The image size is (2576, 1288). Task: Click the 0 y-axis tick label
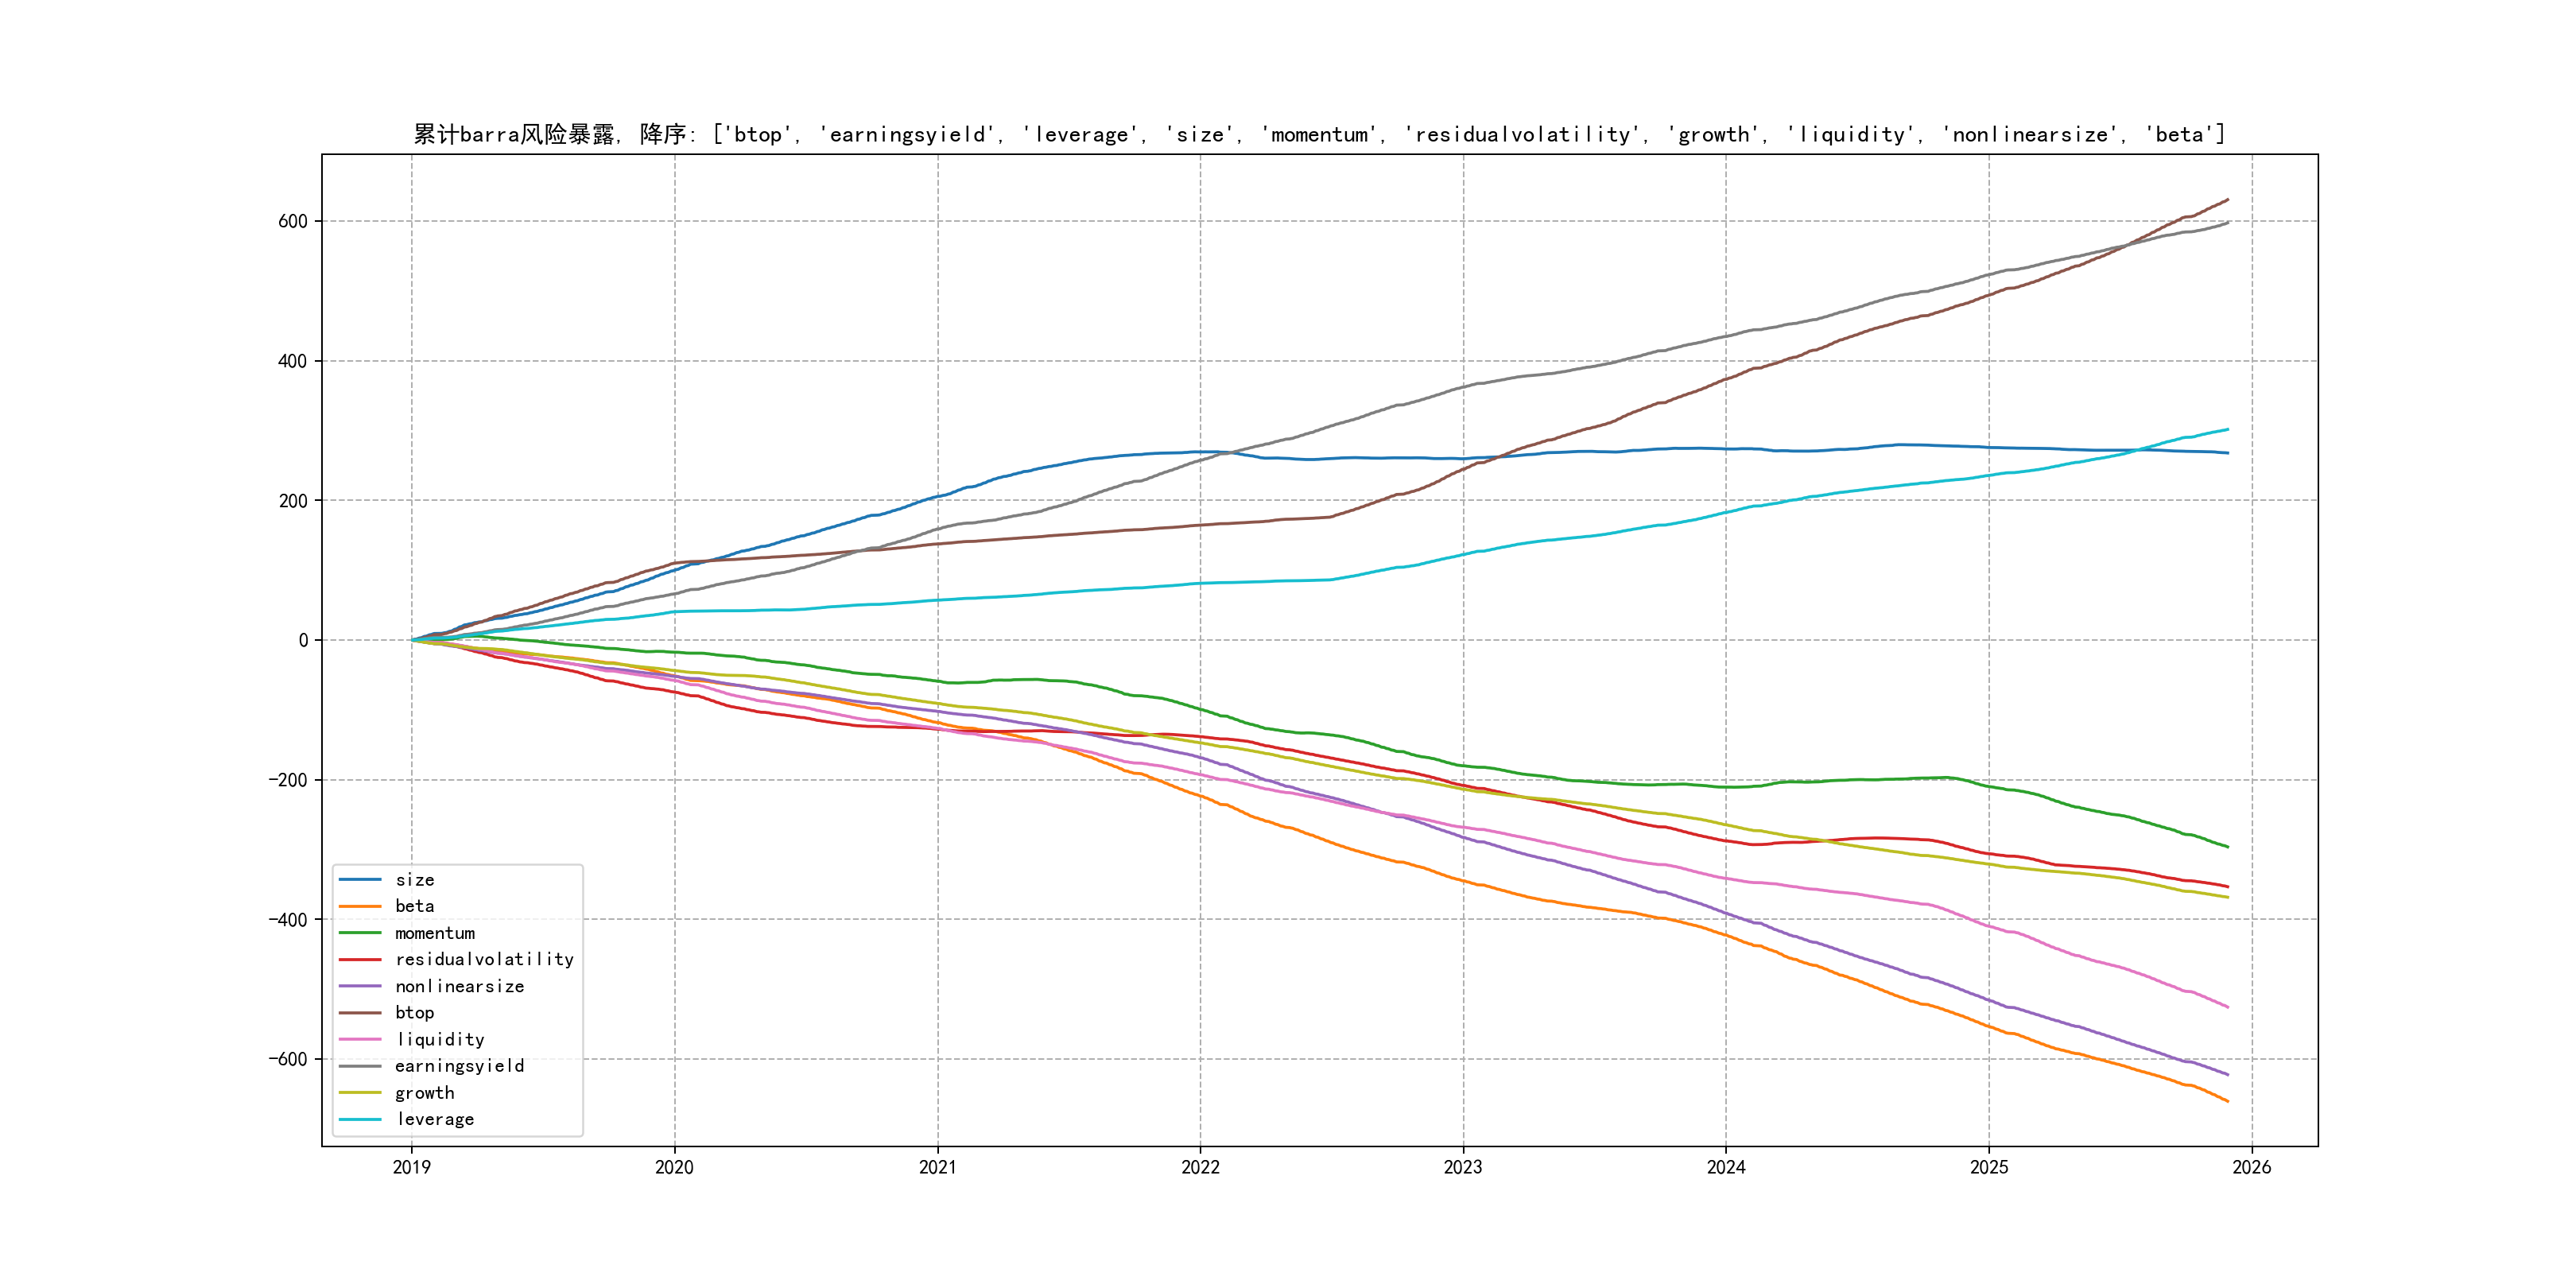[303, 640]
